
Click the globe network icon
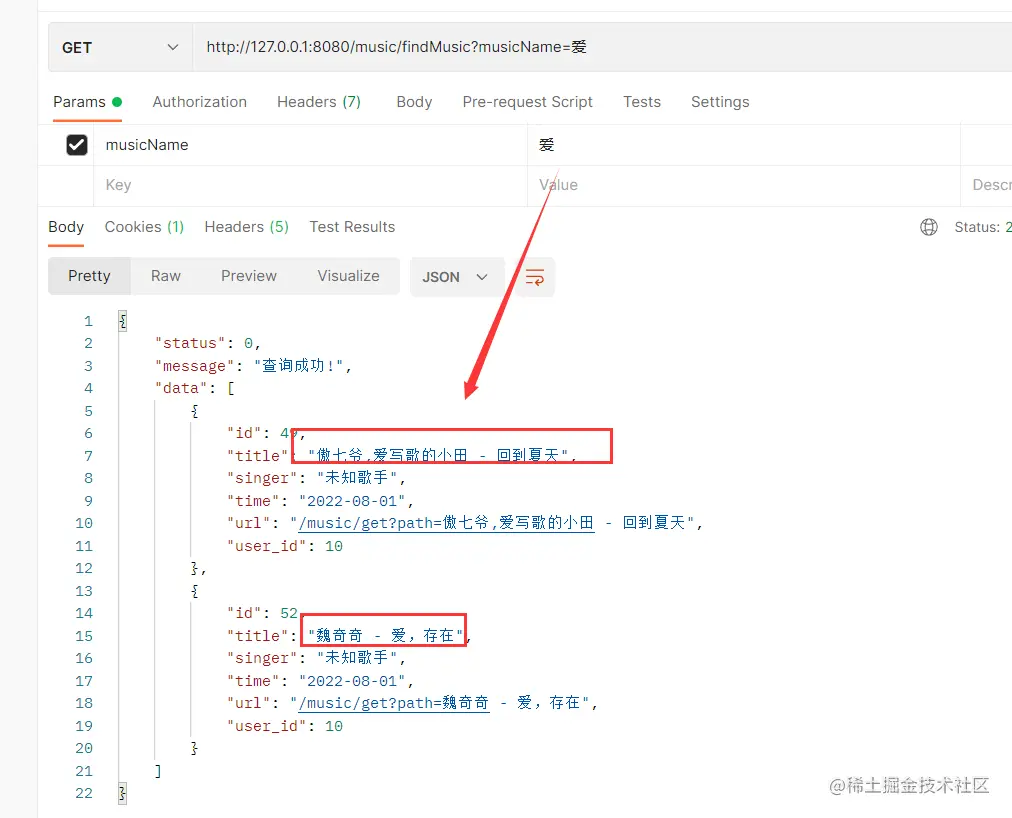tap(929, 227)
